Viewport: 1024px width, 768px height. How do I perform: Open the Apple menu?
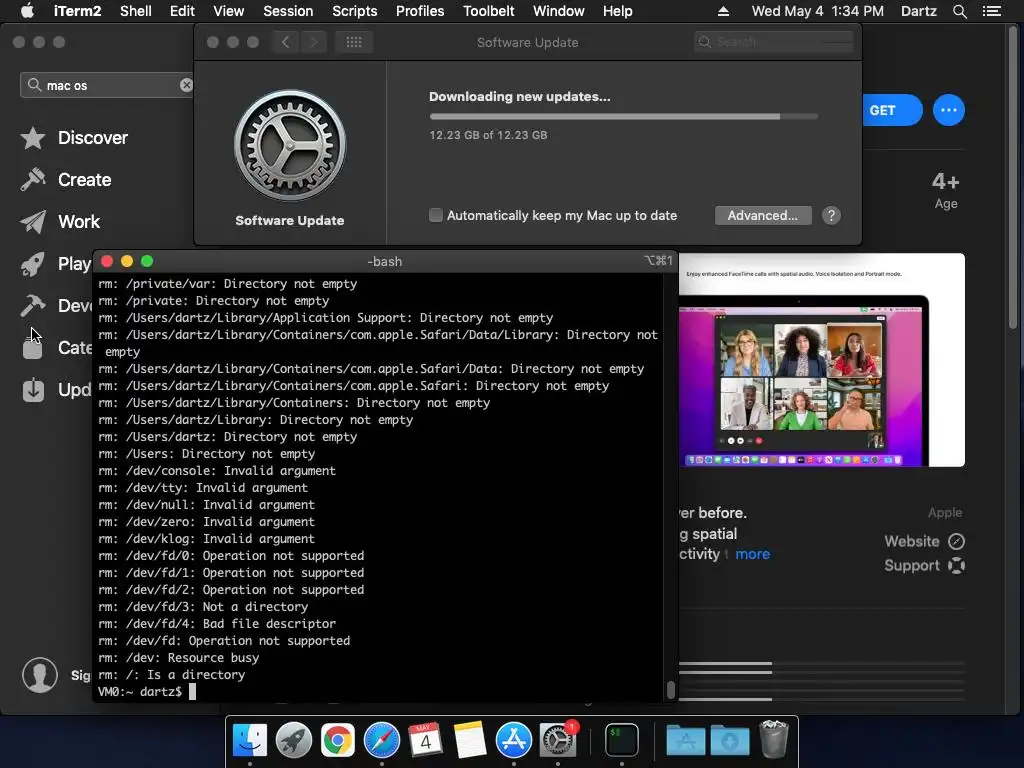coord(27,11)
